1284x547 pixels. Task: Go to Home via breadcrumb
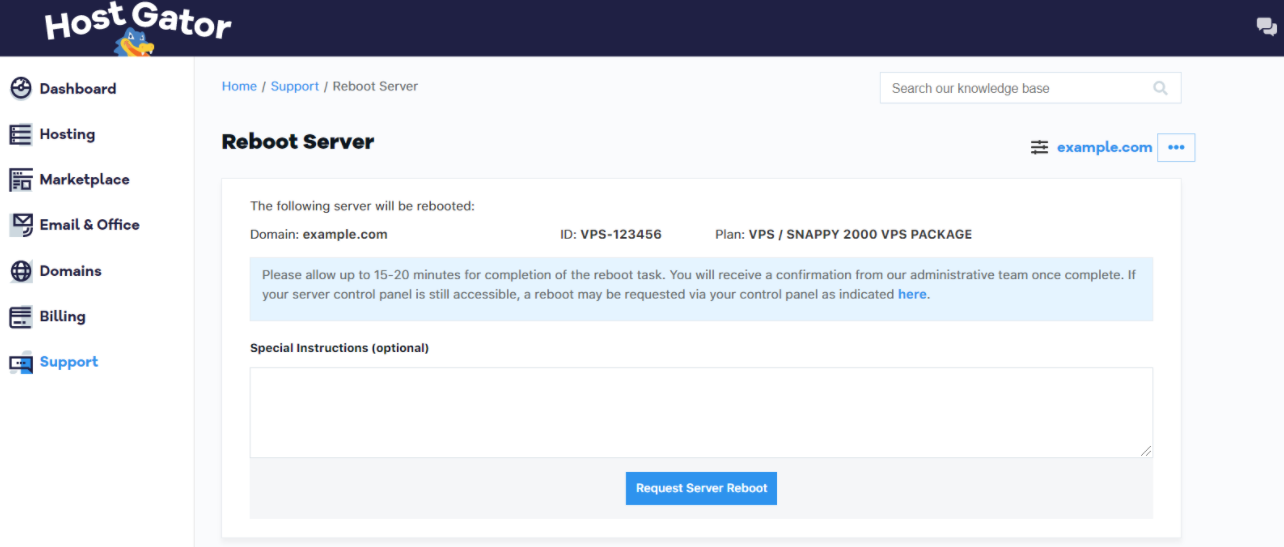tap(239, 86)
